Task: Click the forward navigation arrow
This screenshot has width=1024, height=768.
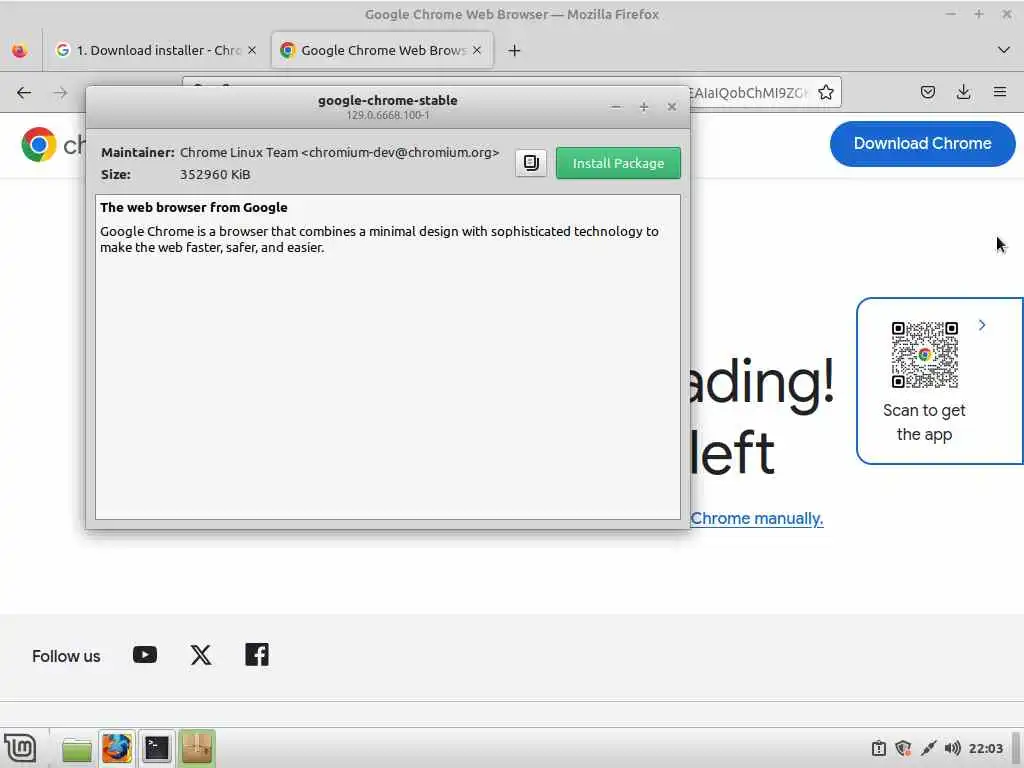Action: [60, 93]
